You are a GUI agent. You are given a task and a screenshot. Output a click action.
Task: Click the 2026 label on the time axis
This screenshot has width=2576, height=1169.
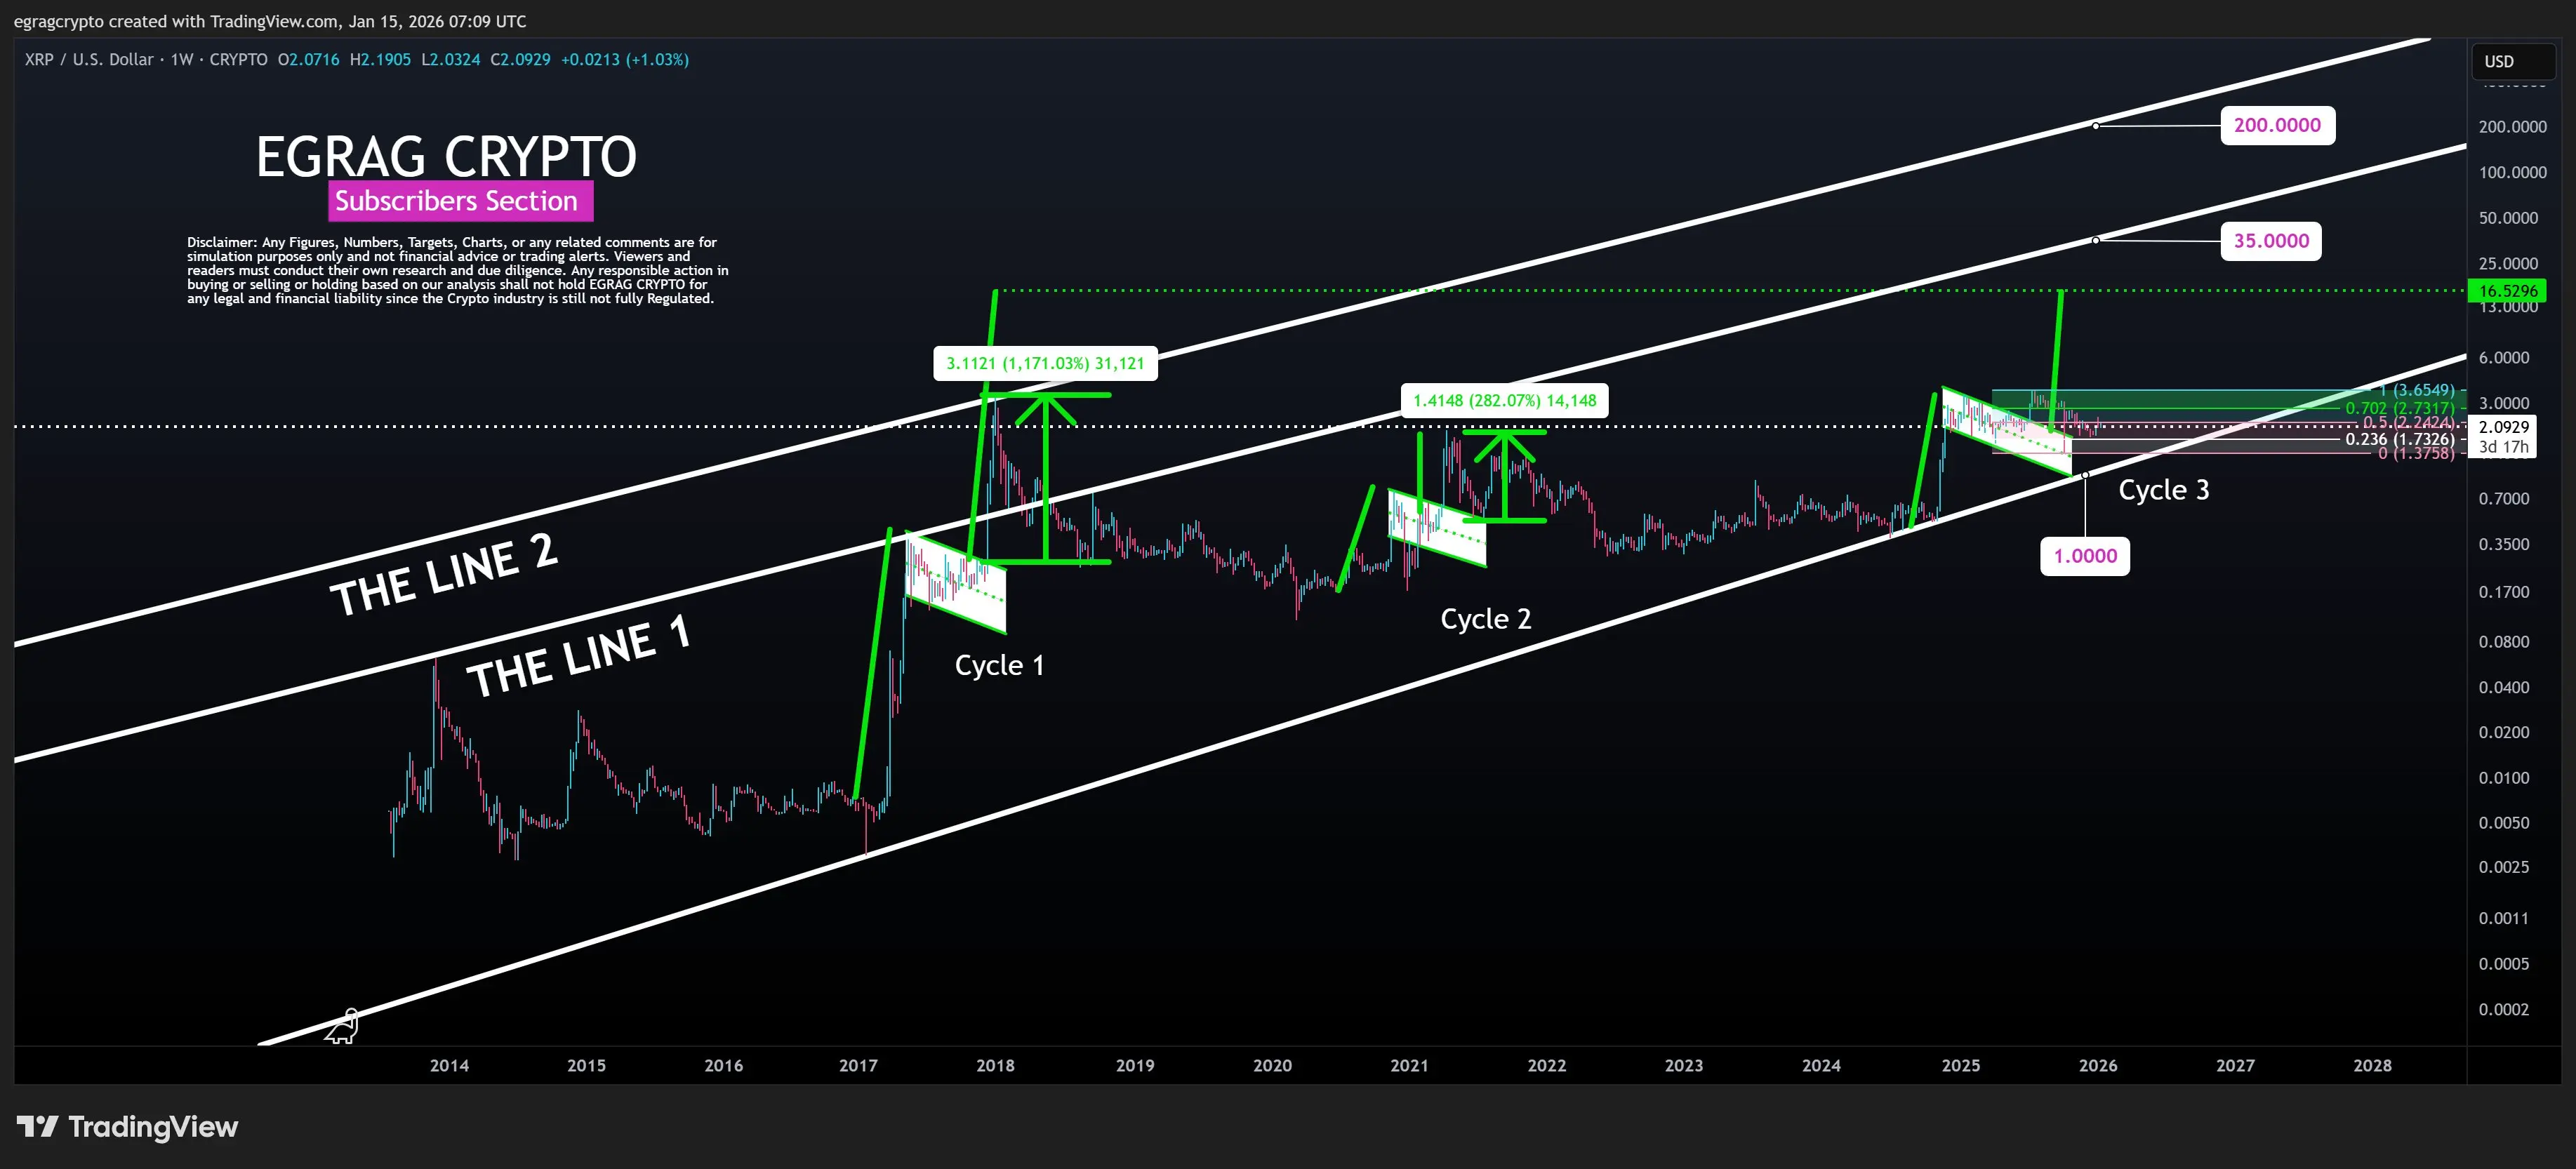tap(2099, 1065)
